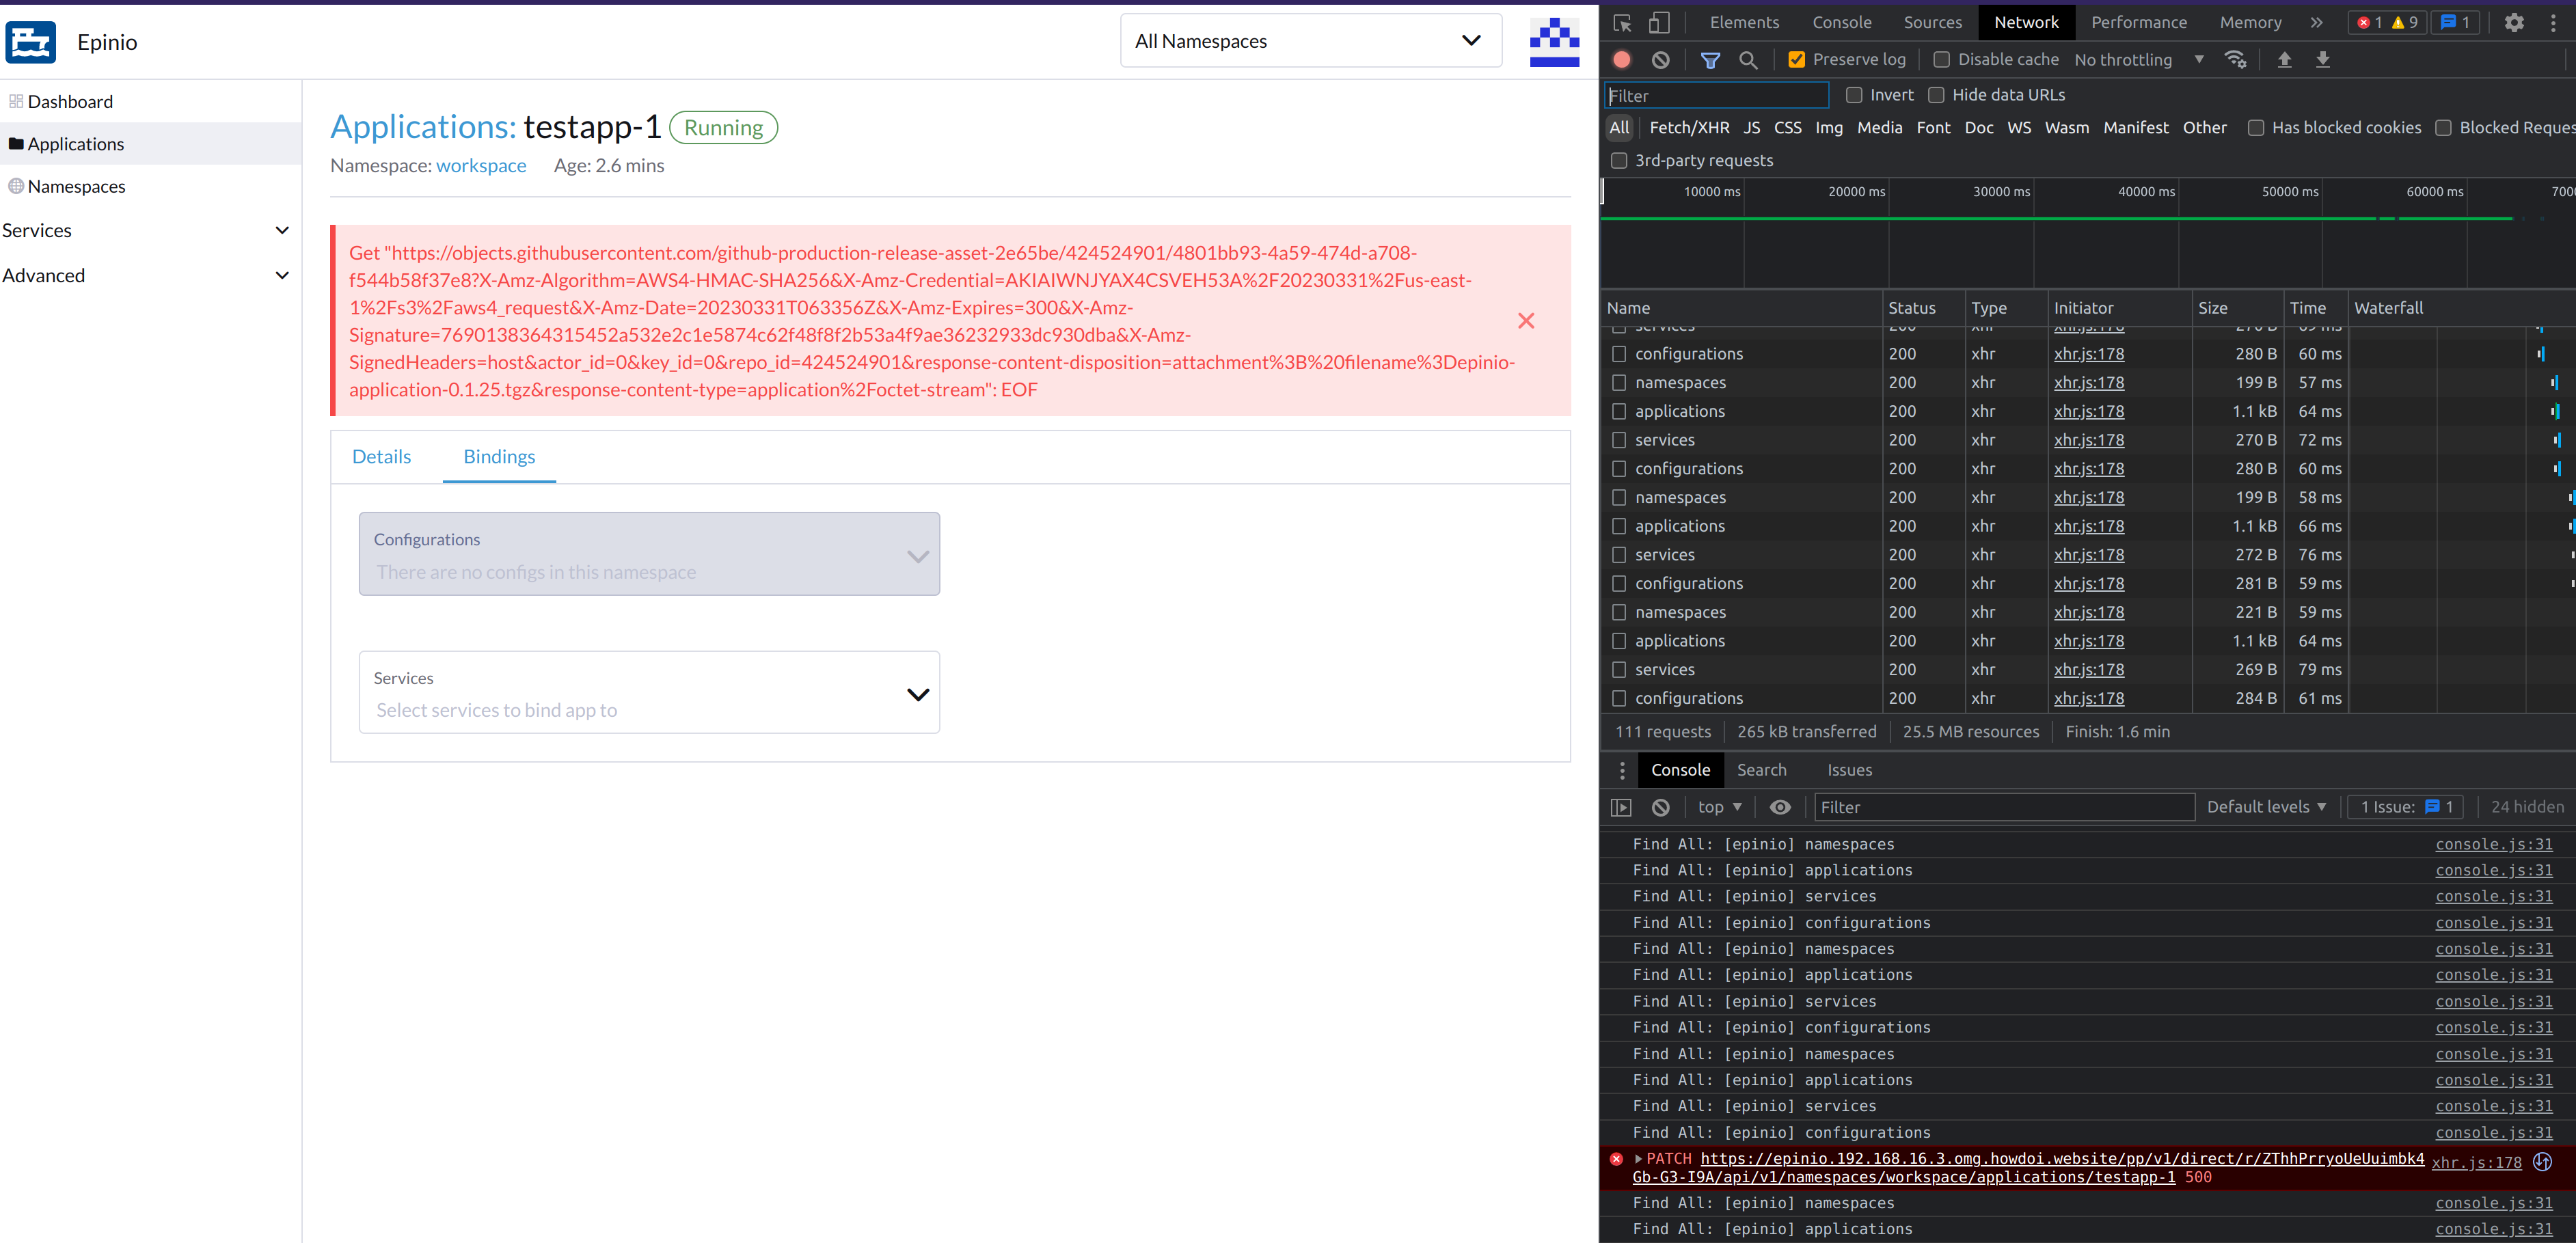
Task: Open the Performance panel
Action: pyautogui.click(x=2139, y=22)
